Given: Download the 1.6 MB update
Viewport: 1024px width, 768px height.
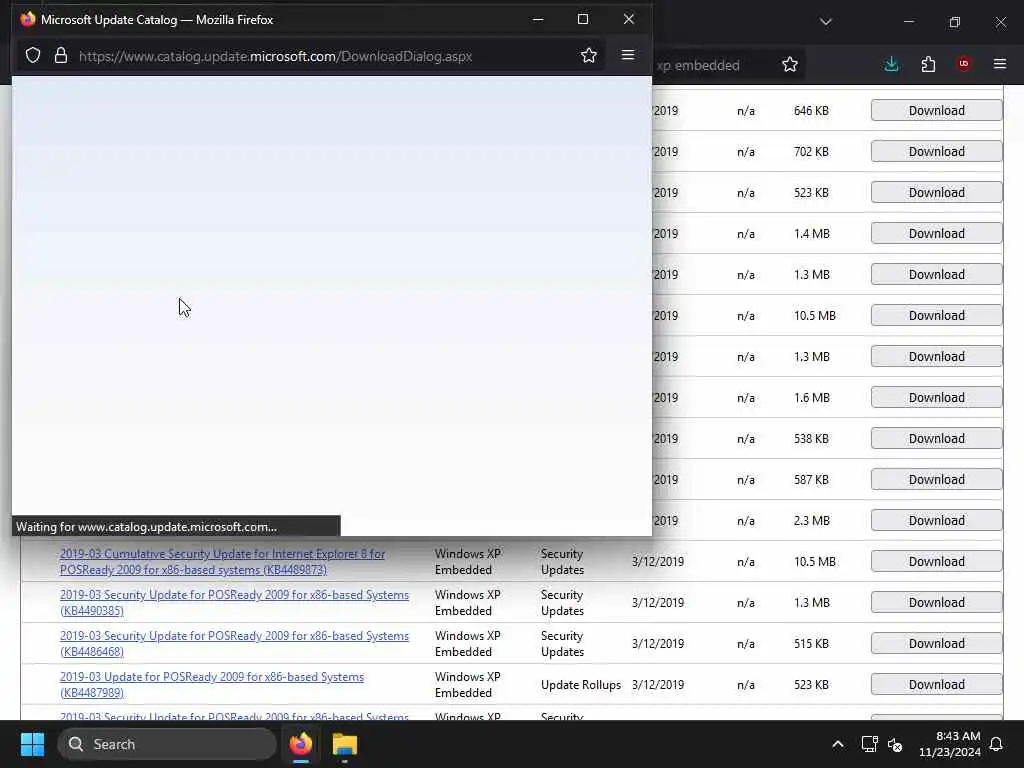Looking at the screenshot, I should click(936, 398).
